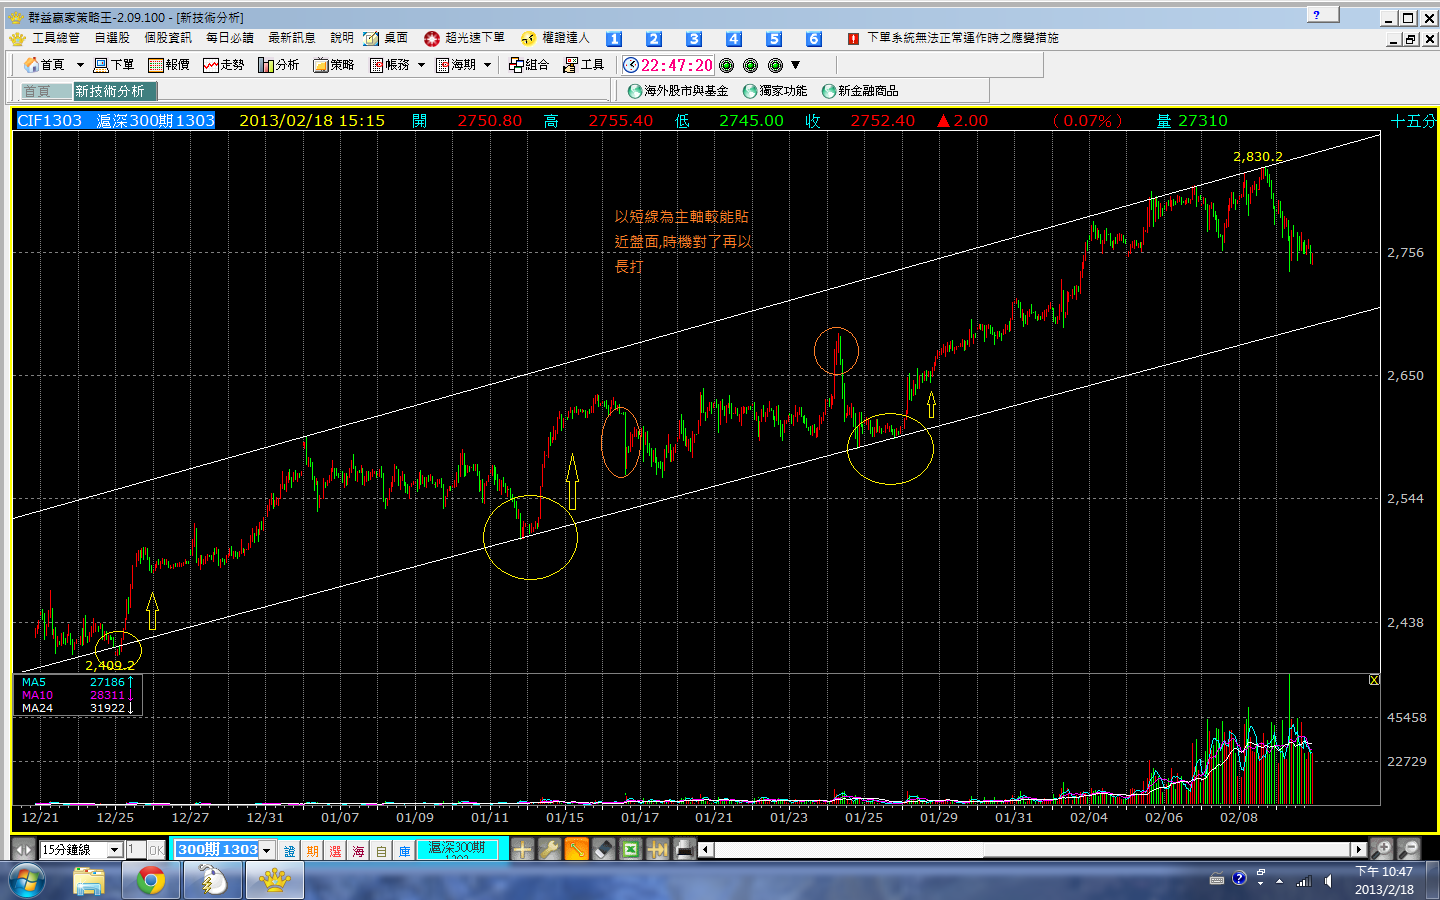Open the 每日必讀 menu
Screen dimensions: 1440x900
[x=230, y=38]
